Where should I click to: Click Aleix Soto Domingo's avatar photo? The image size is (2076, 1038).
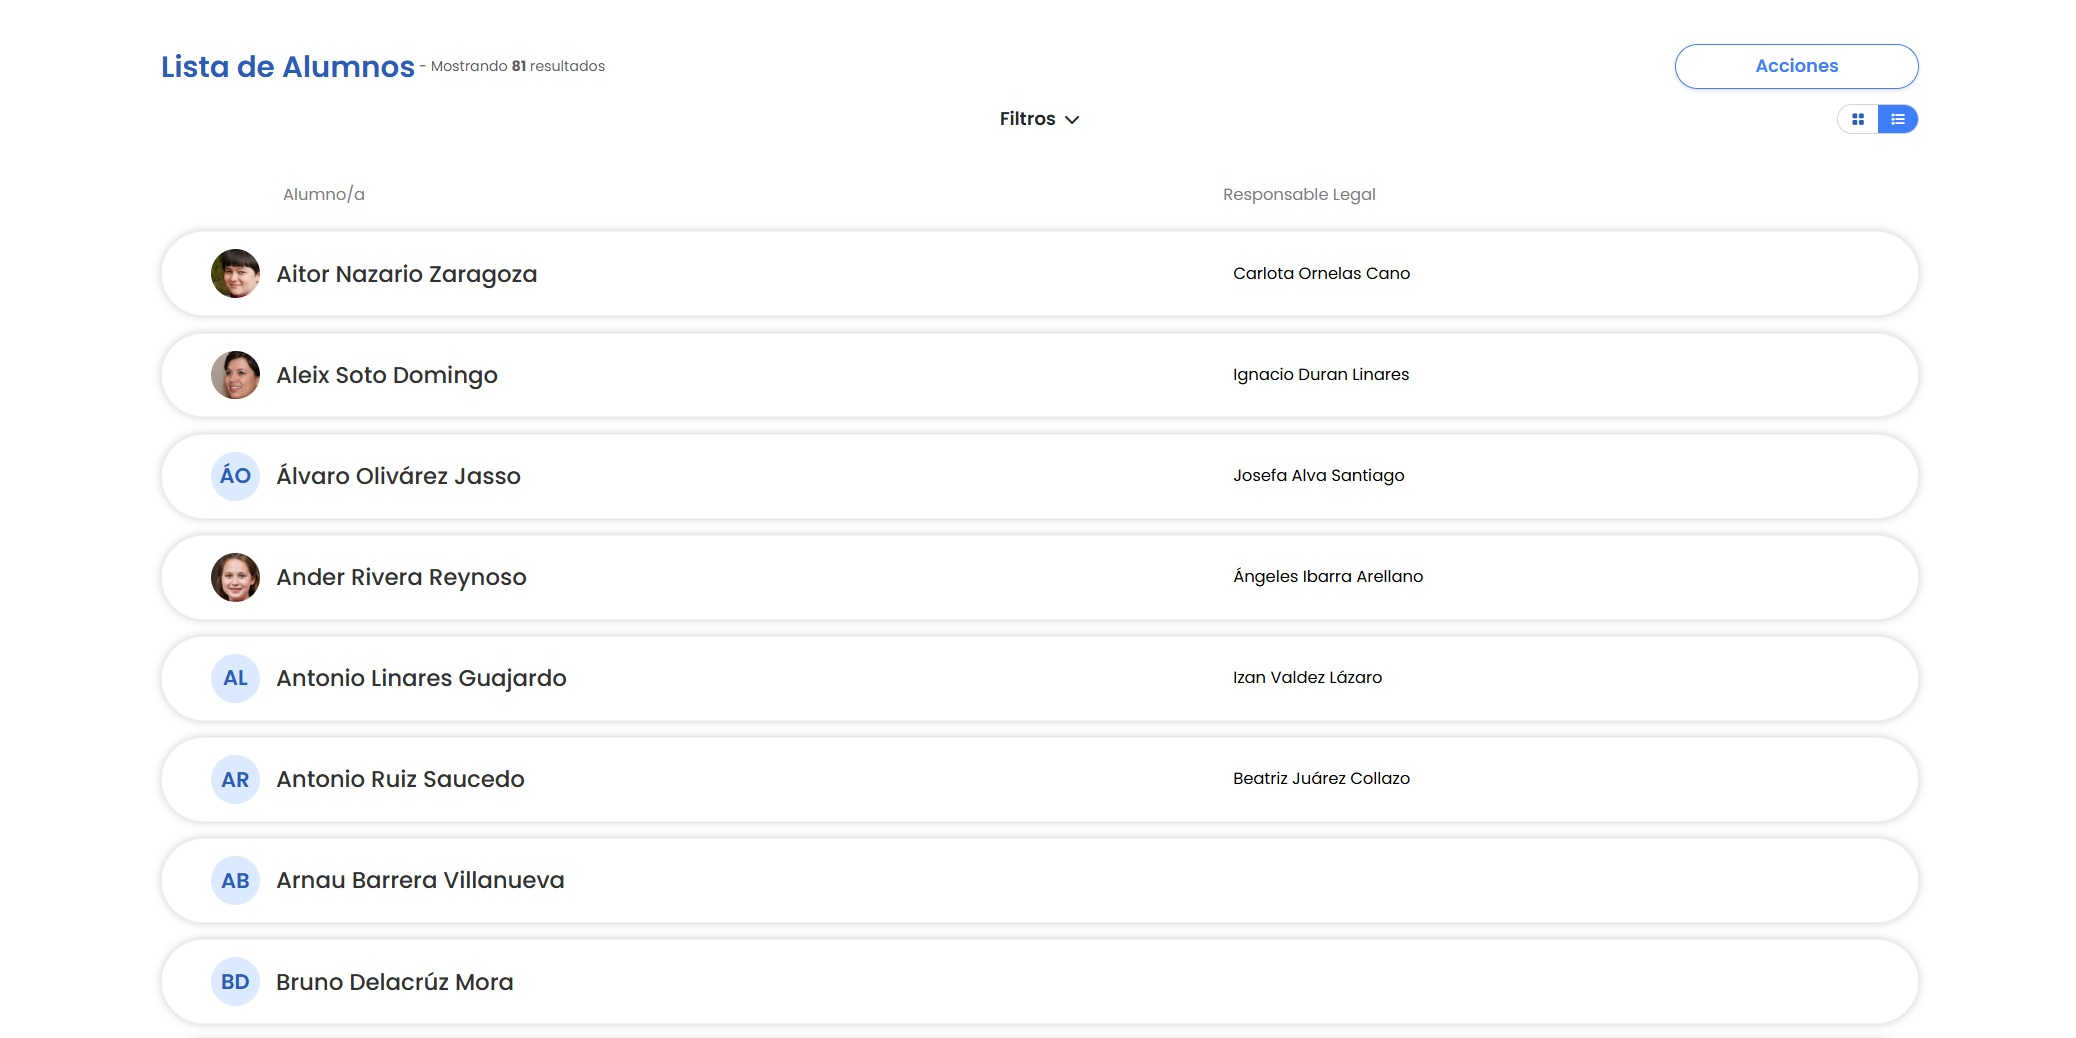[x=235, y=375]
